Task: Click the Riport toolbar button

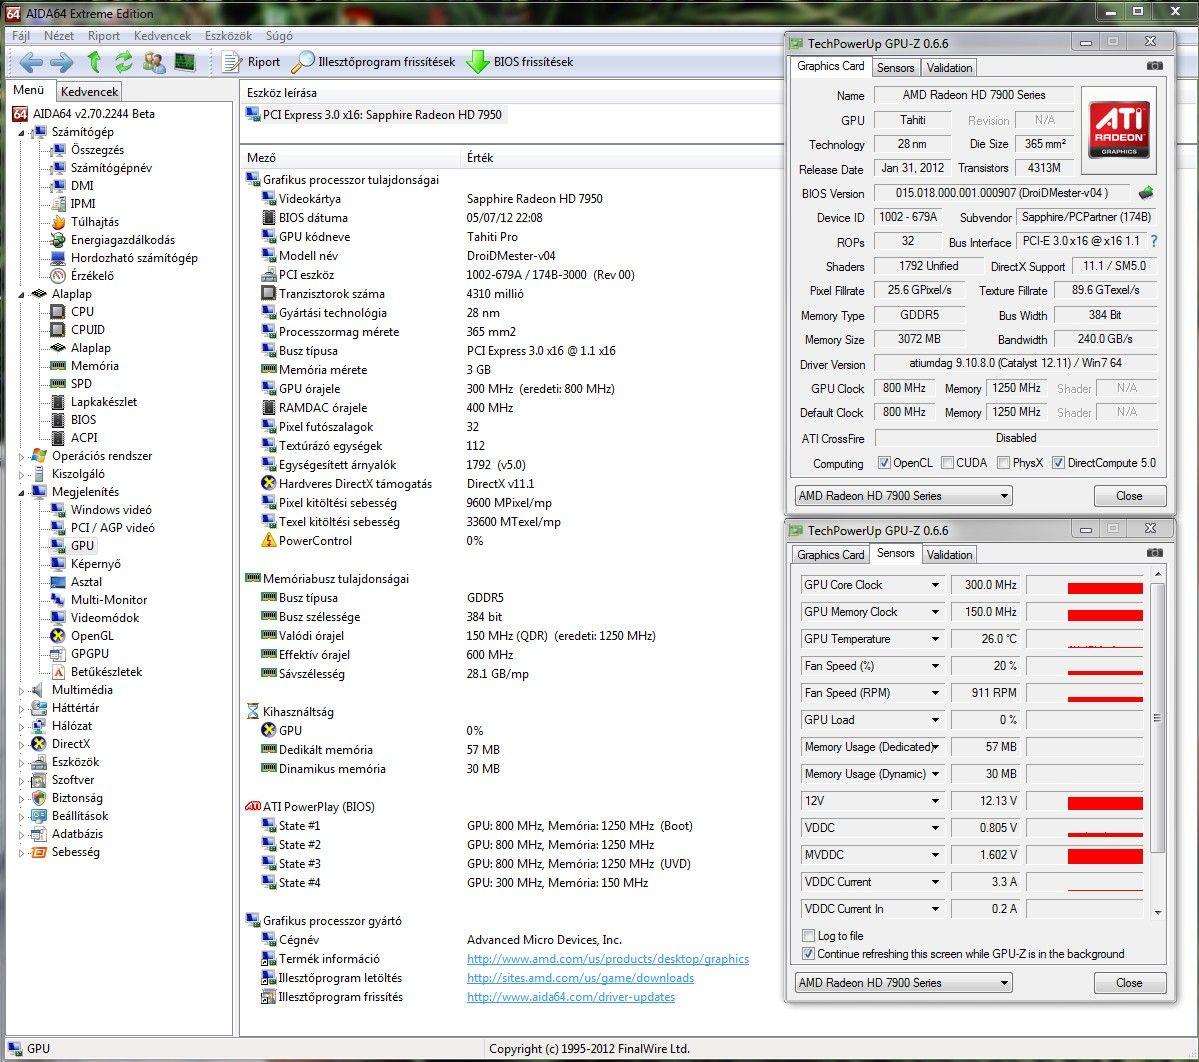Action: coord(251,62)
